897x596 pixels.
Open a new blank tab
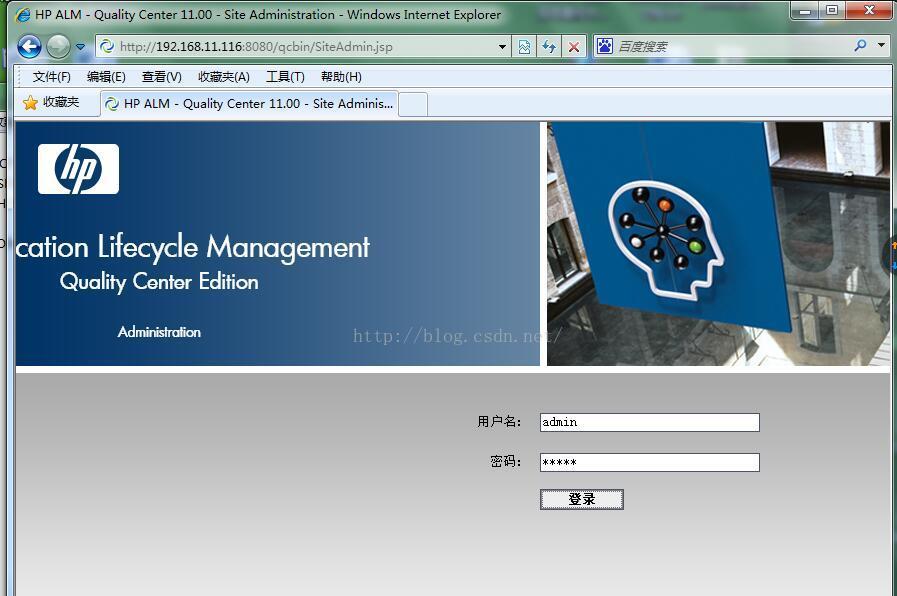coord(413,105)
